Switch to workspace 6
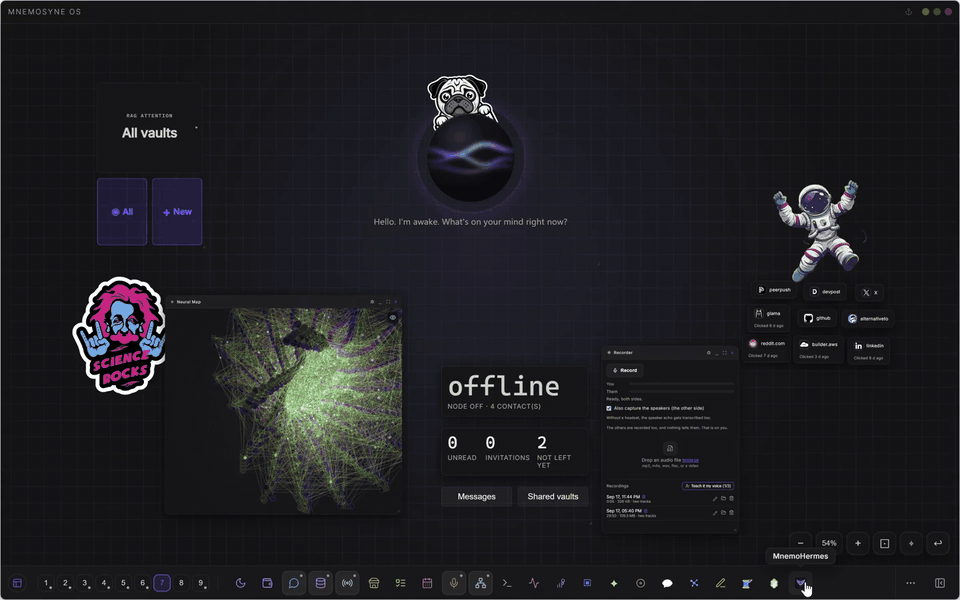 (143, 583)
